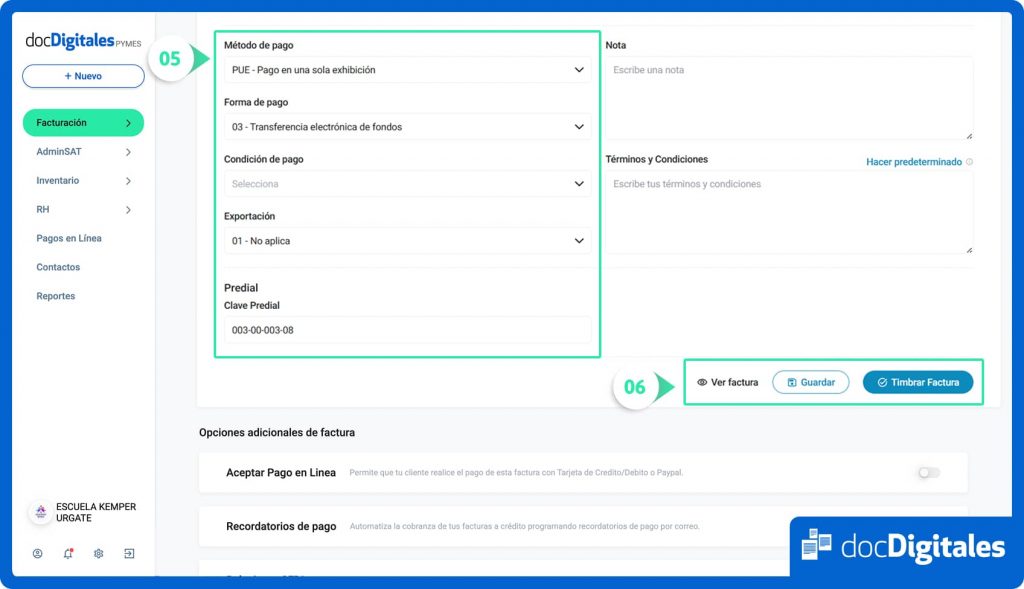
Task: Click the docDigitales PYMES logo
Action: 83,41
